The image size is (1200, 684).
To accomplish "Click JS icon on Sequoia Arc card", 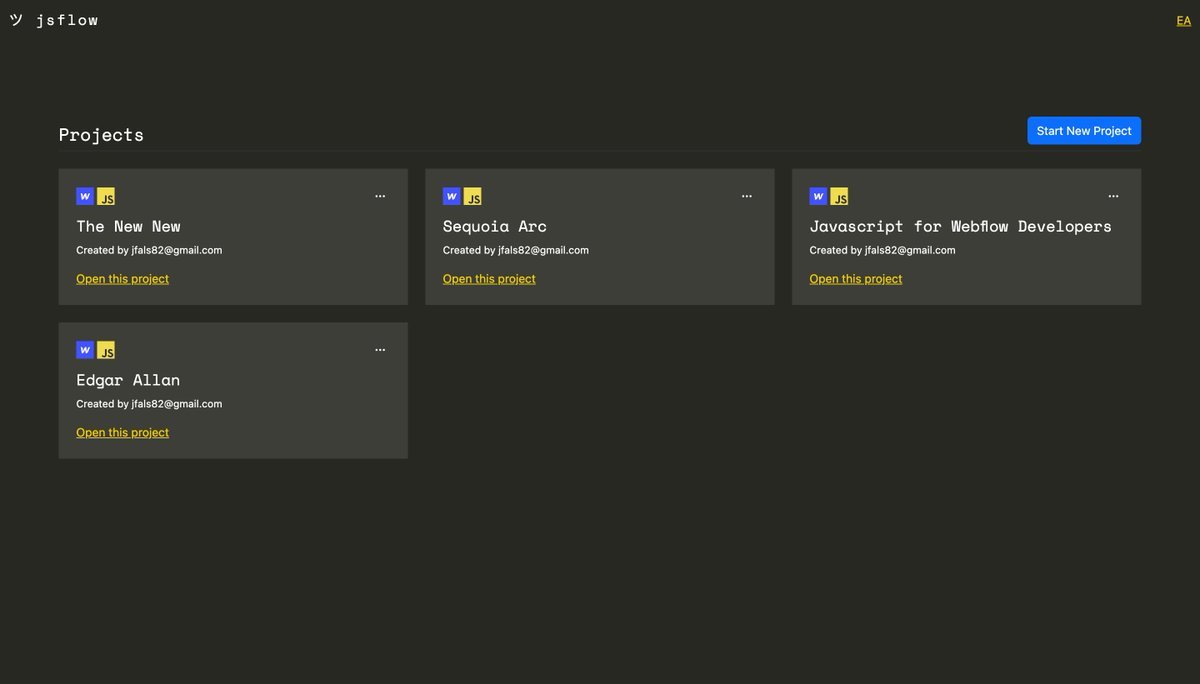I will pyautogui.click(x=473, y=197).
